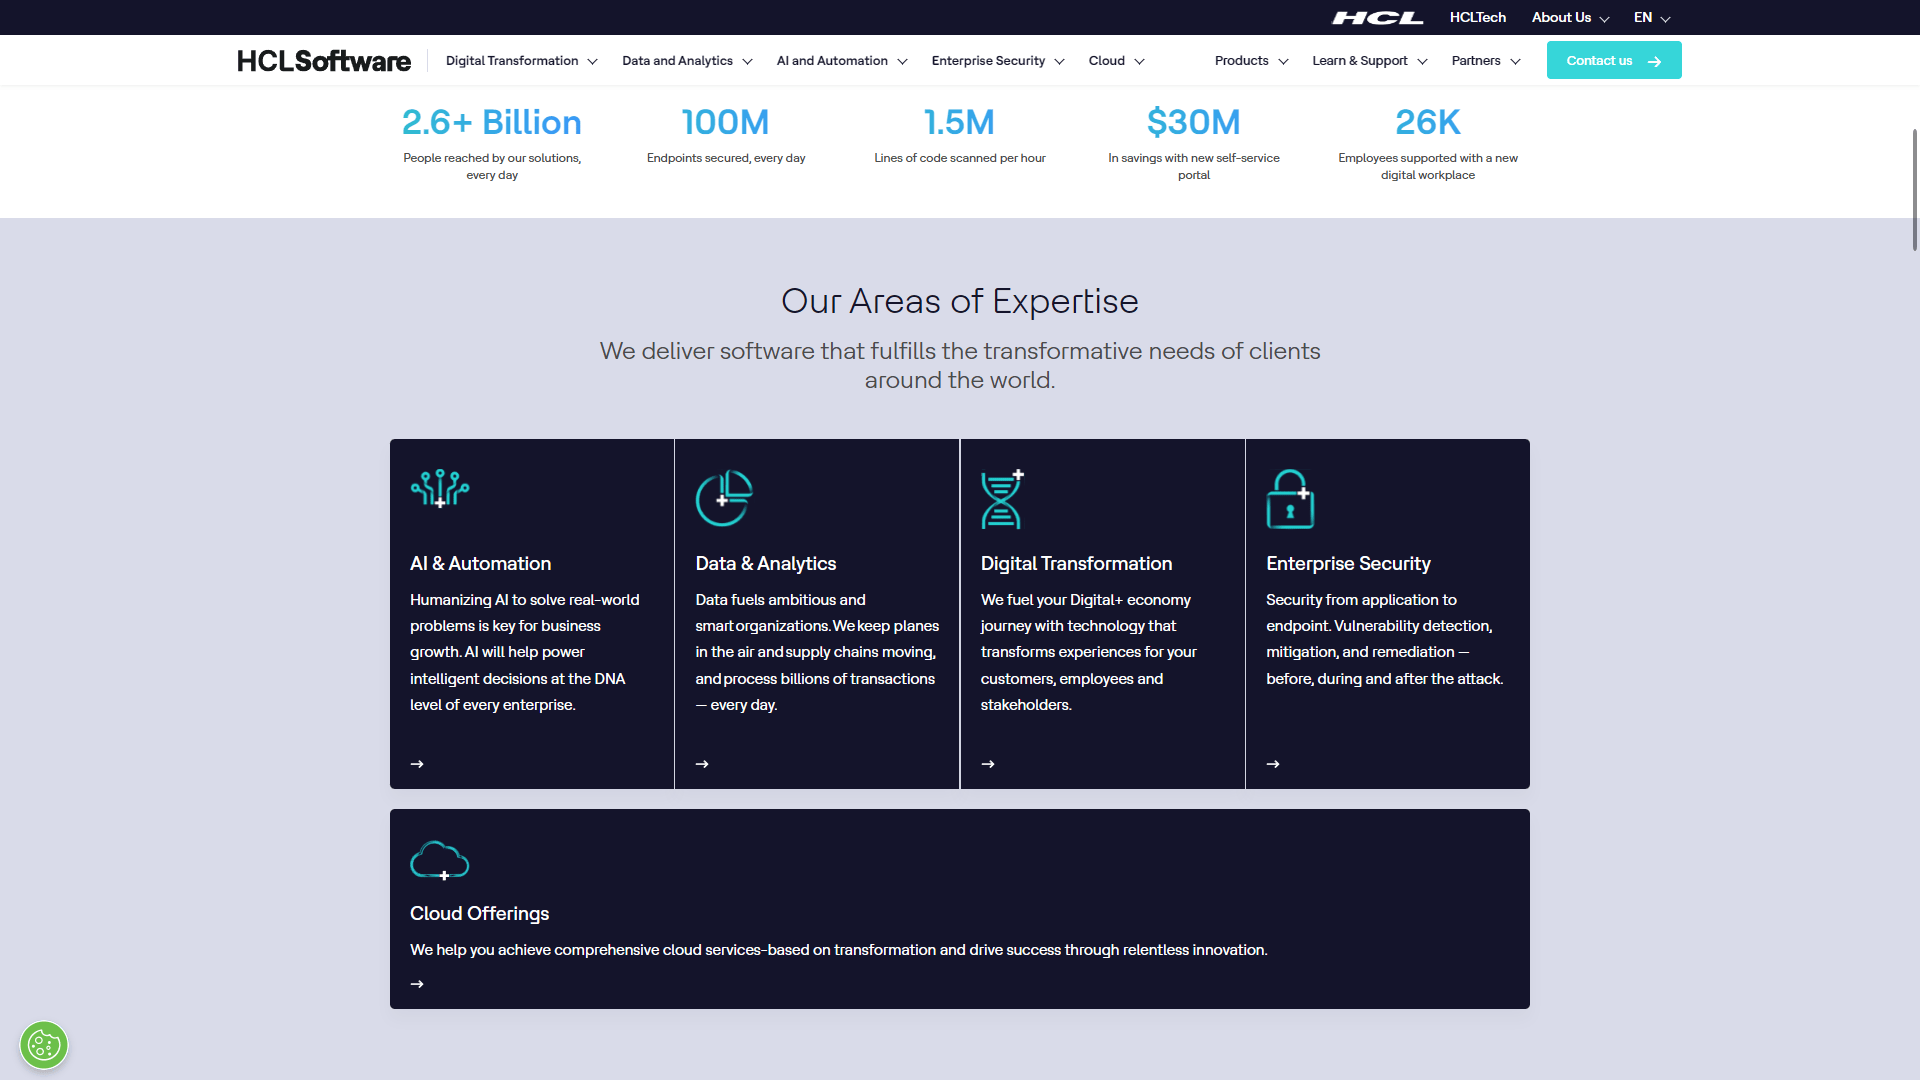The image size is (1920, 1080).
Task: Click the Cloud Offerings cloud icon
Action: [x=440, y=860]
